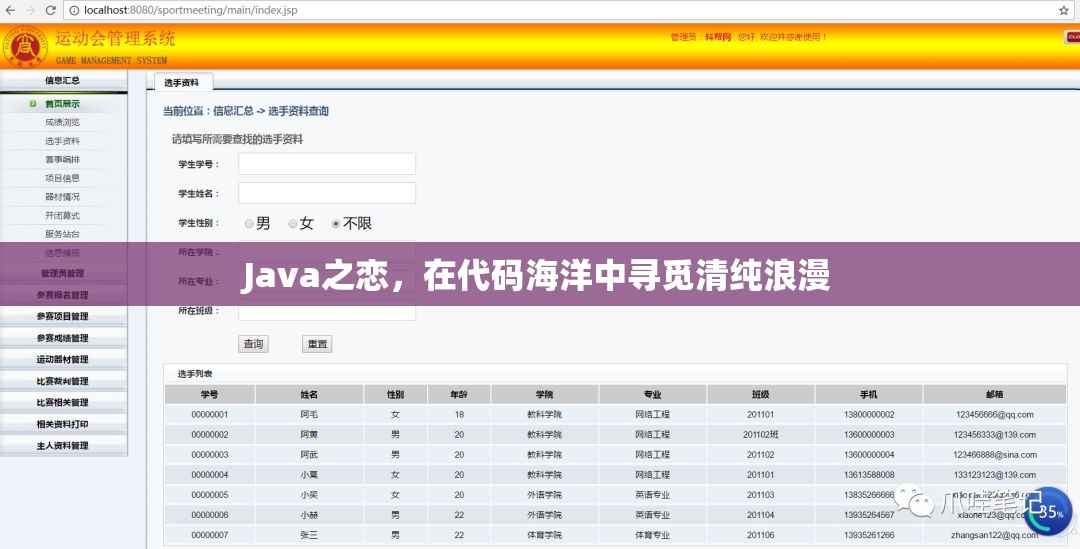1080x549 pixels.
Task: Open 成绩浏览 in the sidebar
Action: click(63, 122)
